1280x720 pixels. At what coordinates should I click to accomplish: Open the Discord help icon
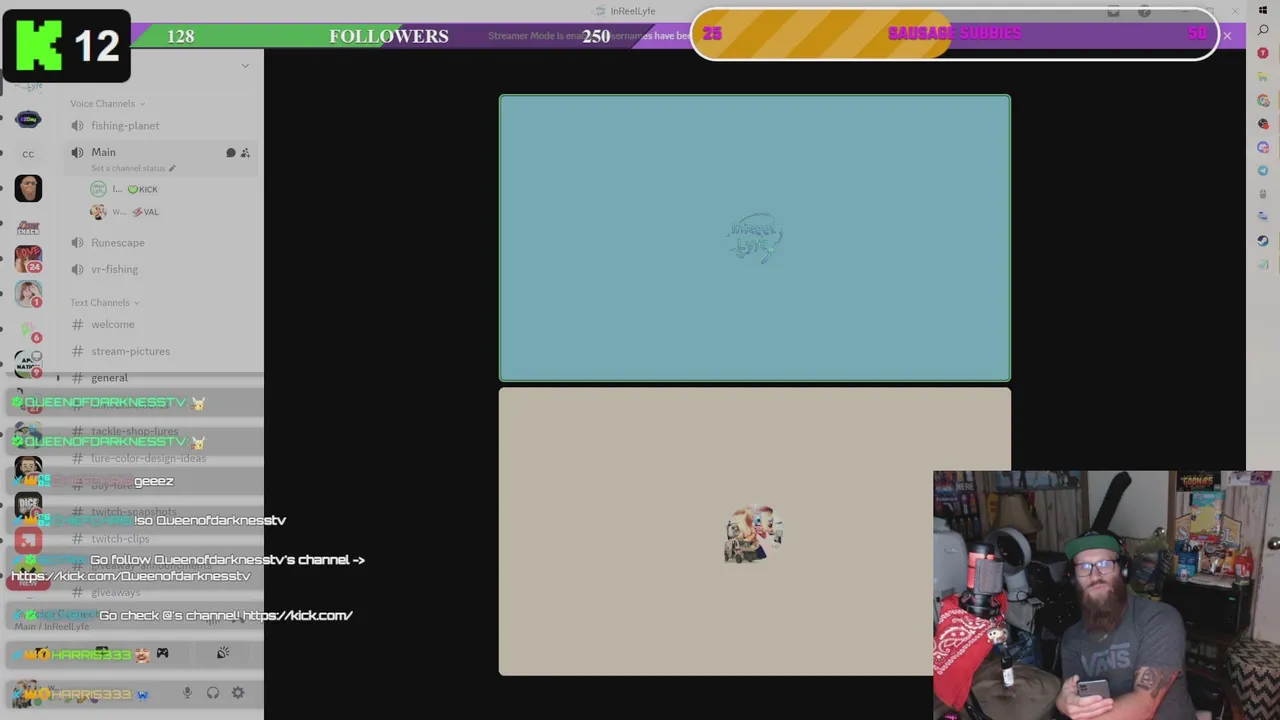[x=1144, y=12]
